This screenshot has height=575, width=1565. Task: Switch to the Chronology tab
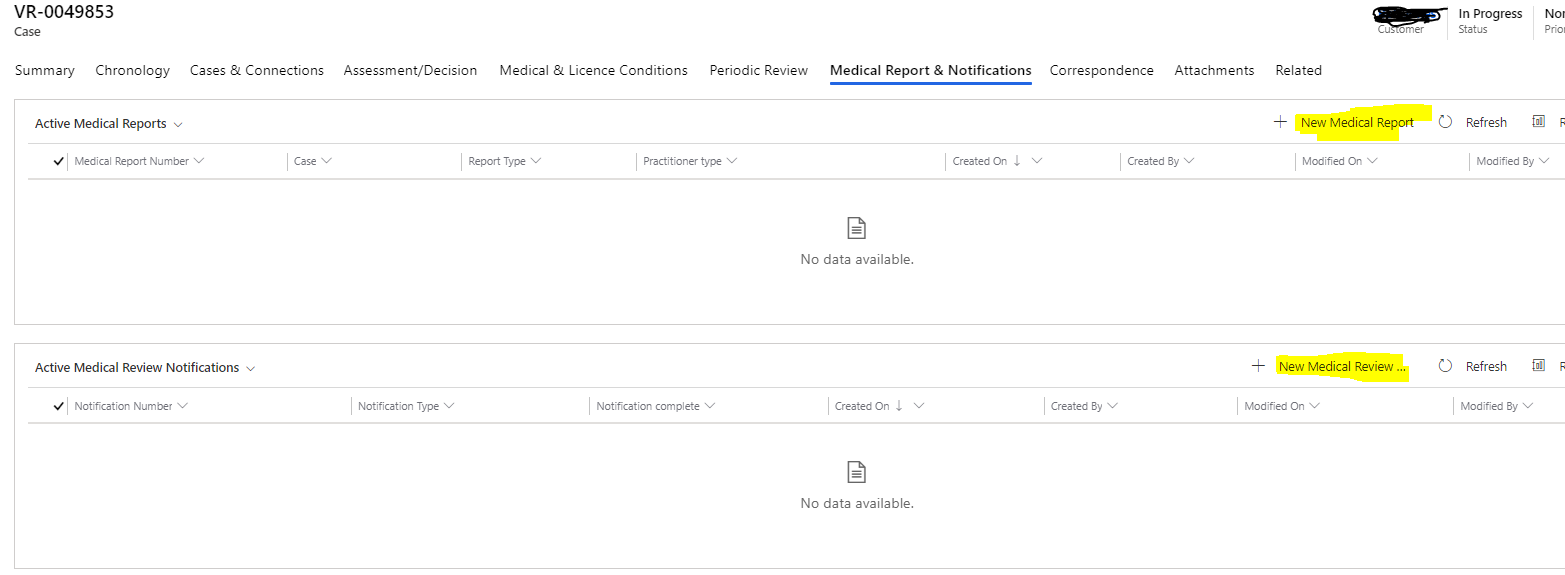[x=132, y=70]
